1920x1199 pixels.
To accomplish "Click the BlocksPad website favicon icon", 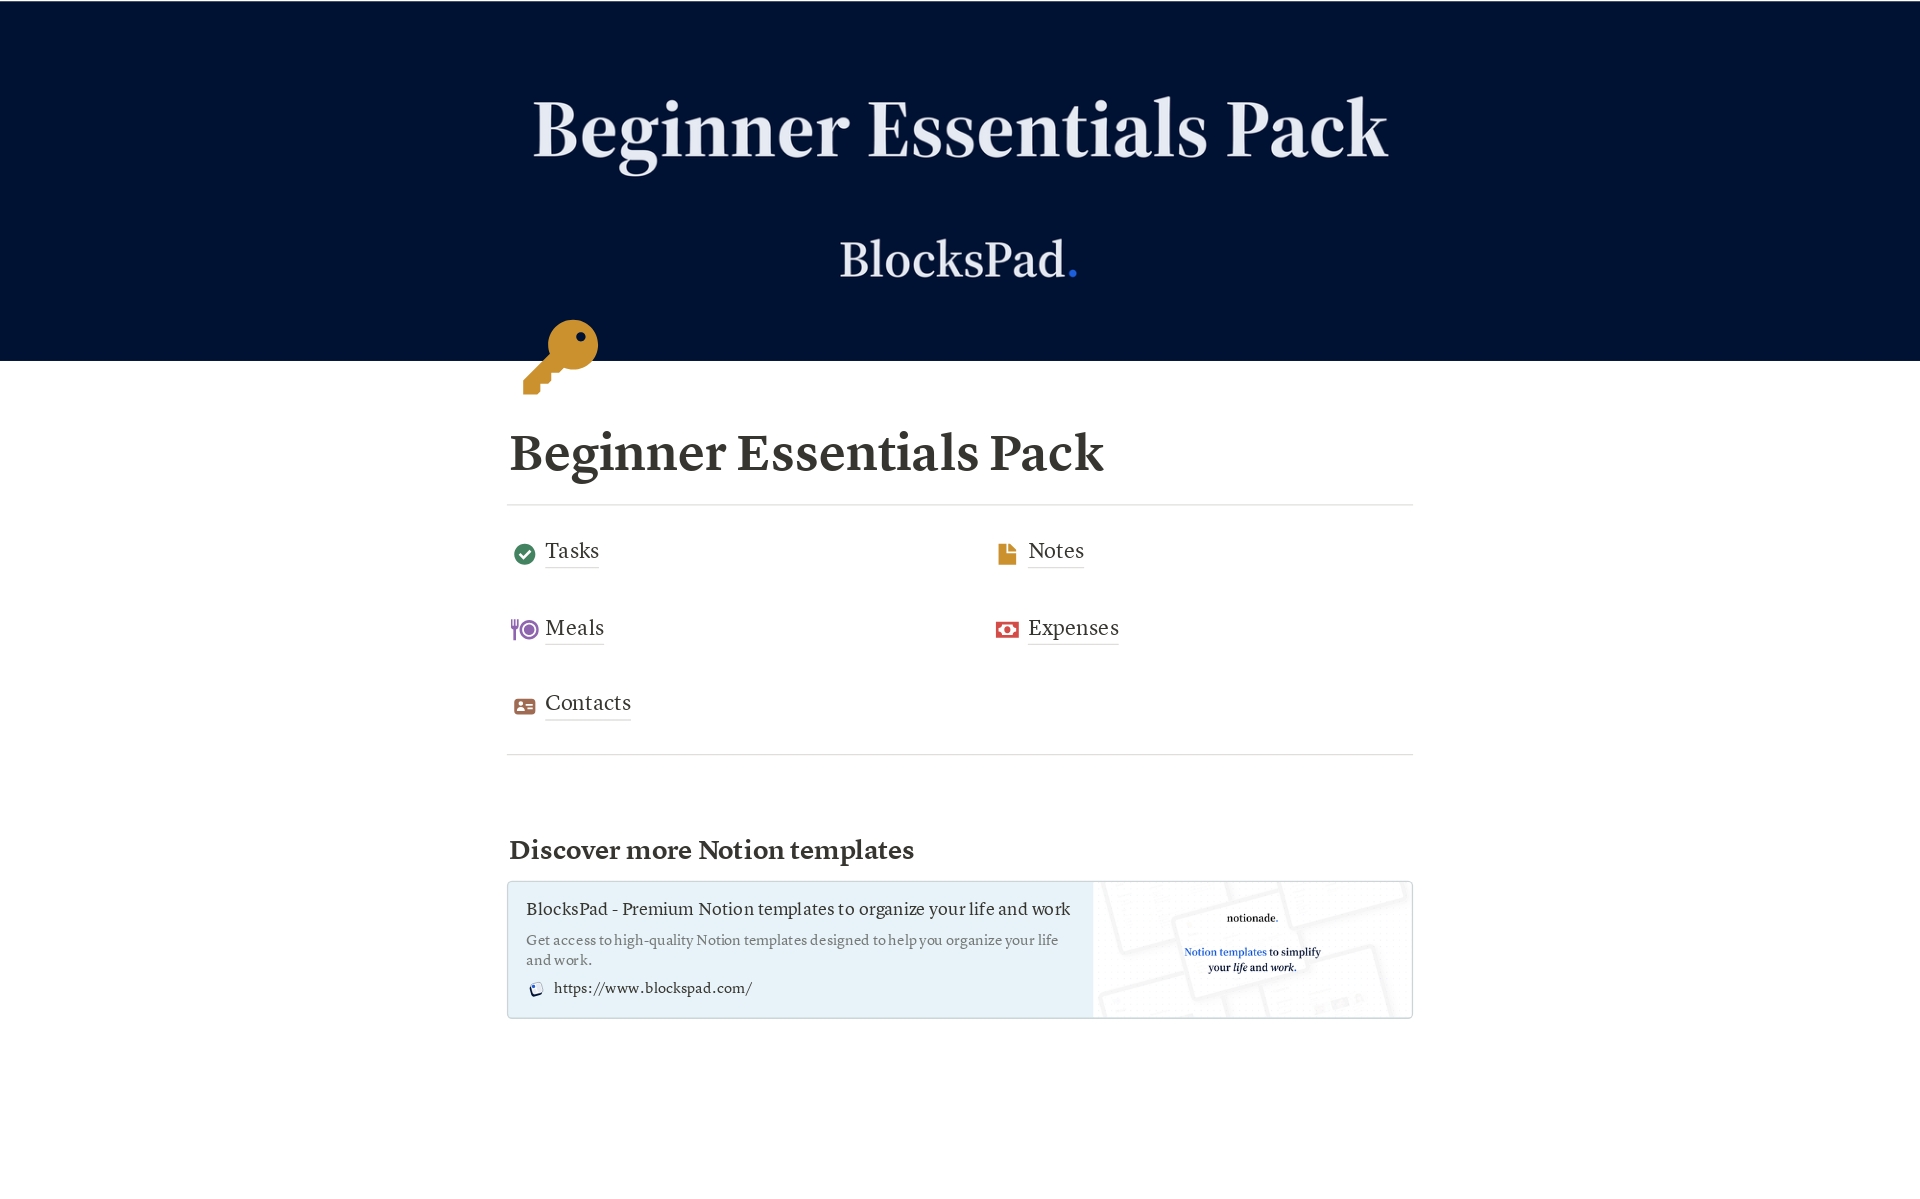I will pyautogui.click(x=536, y=988).
